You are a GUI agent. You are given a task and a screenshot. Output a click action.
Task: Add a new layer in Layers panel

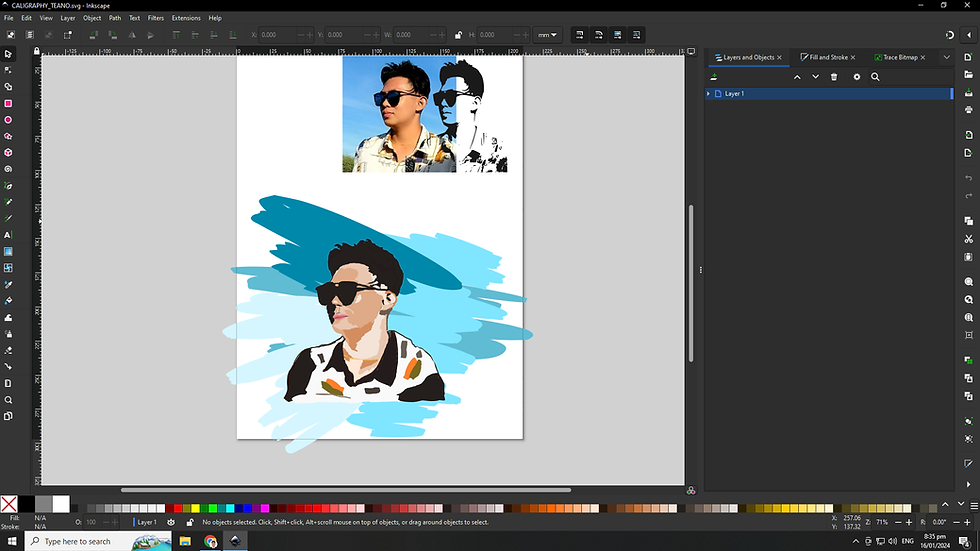(714, 77)
